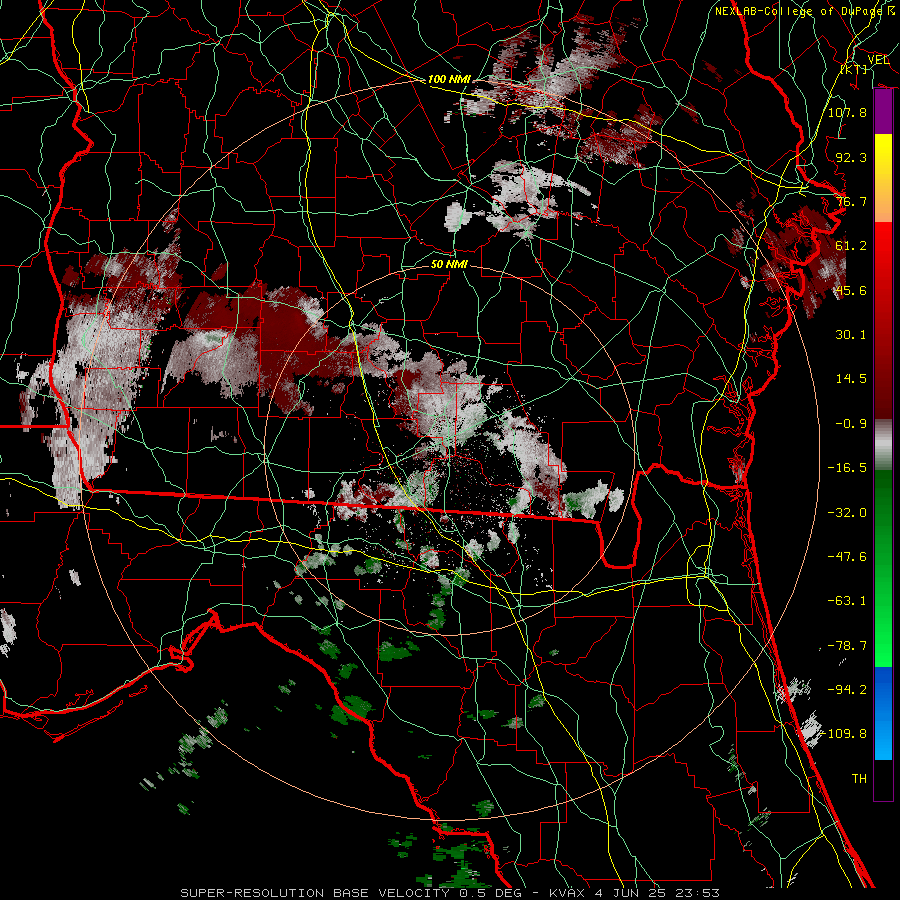Screen dimensions: 900x900
Task: Click the 61.2 legend value
Action: pyautogui.click(x=851, y=246)
